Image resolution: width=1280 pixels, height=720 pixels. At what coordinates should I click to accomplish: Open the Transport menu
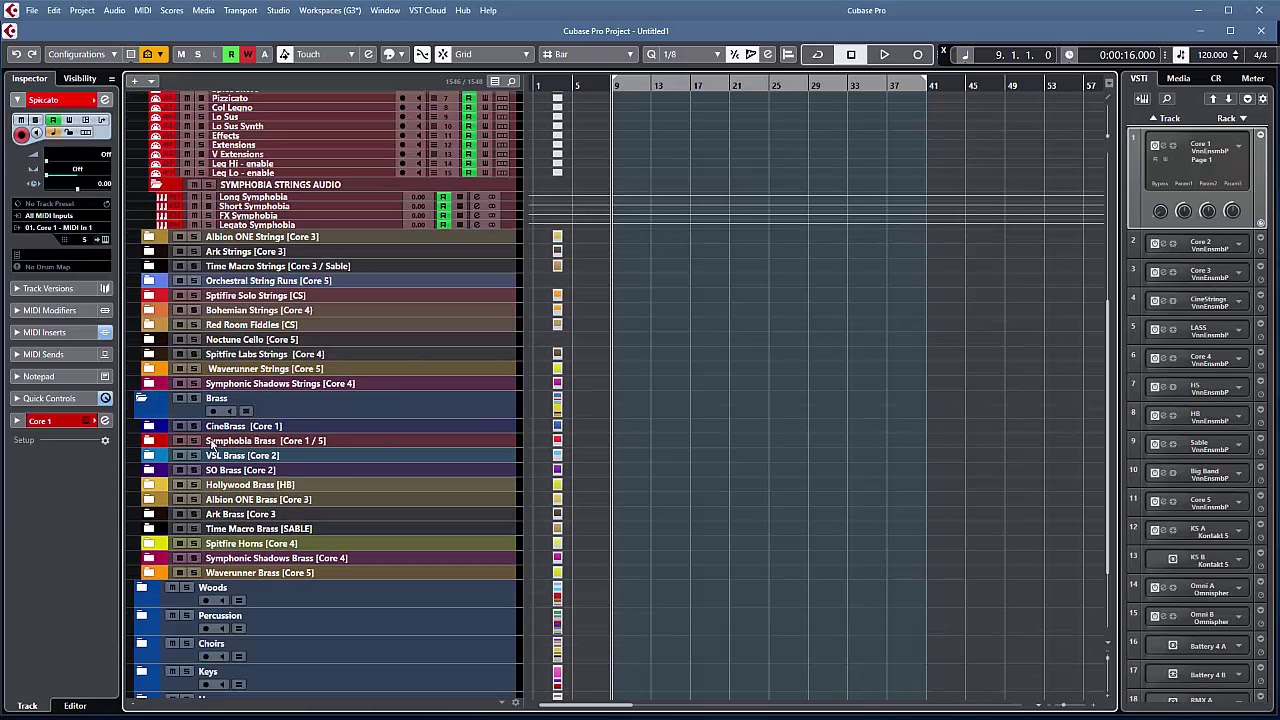240,10
